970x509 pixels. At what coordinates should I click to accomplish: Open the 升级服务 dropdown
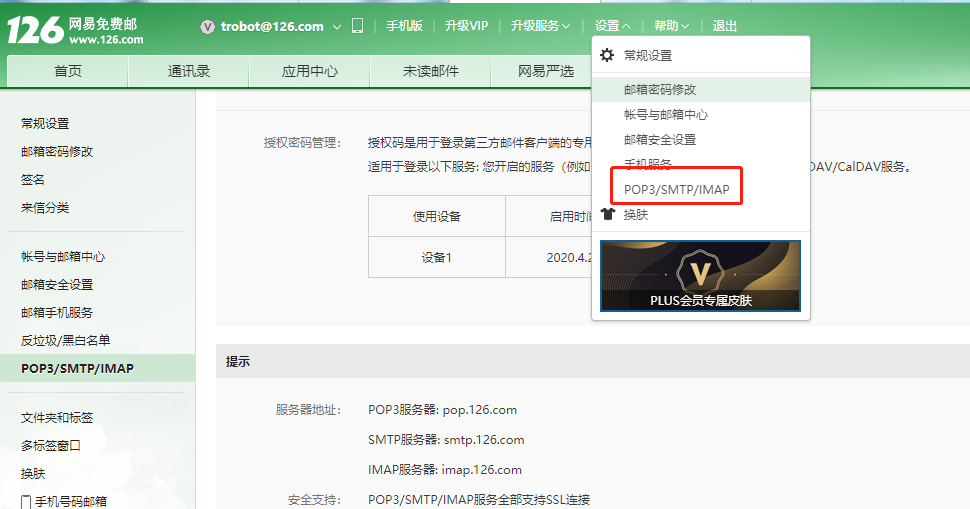click(540, 26)
